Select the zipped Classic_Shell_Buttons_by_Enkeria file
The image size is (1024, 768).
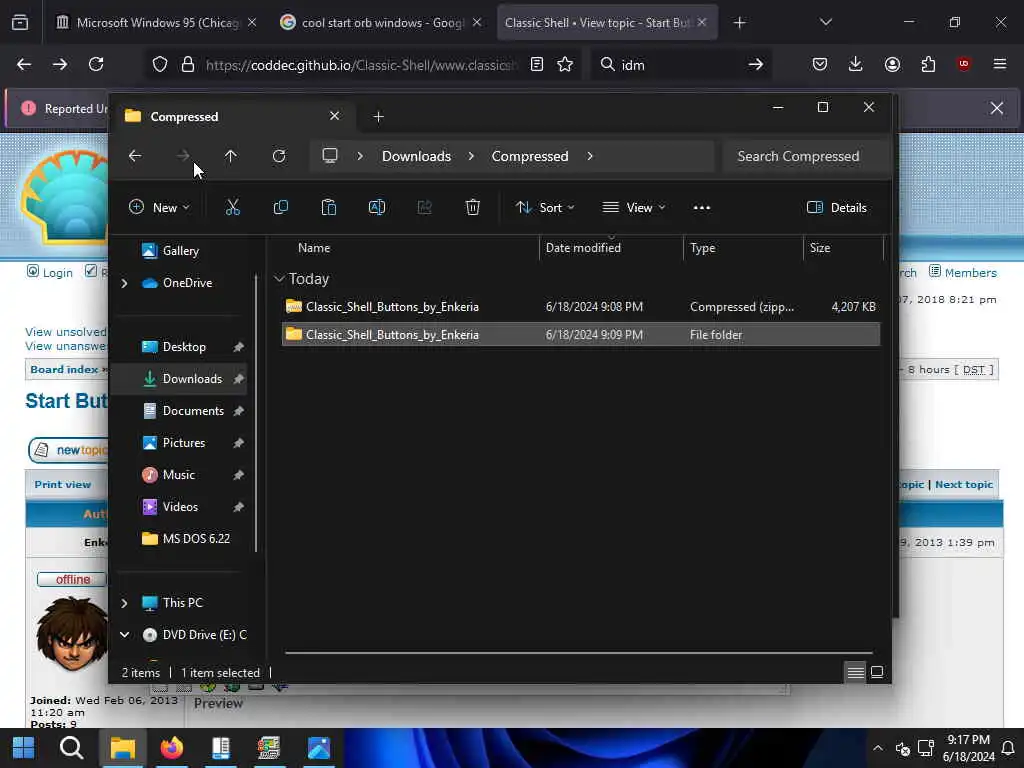tap(581, 307)
